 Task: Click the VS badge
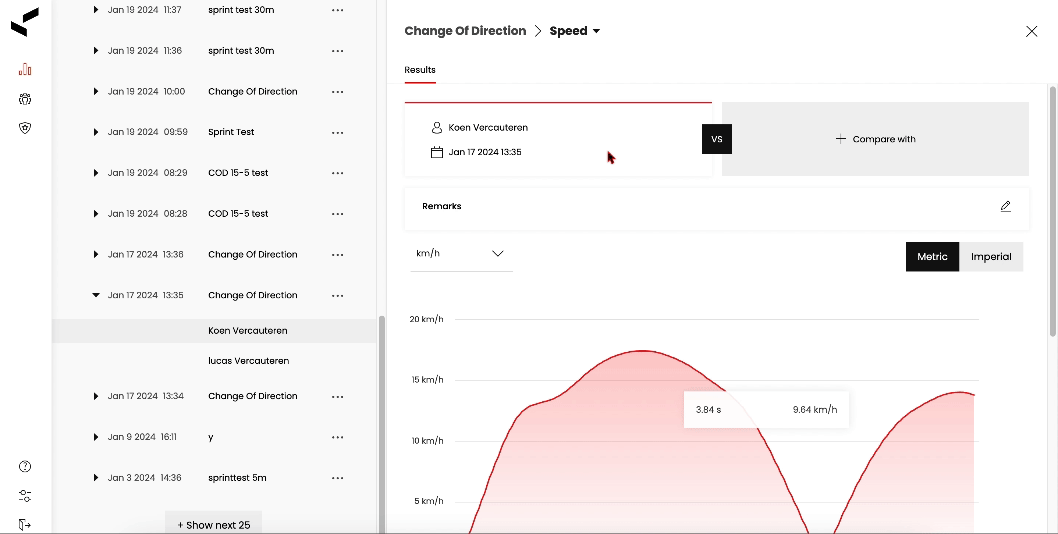717,139
